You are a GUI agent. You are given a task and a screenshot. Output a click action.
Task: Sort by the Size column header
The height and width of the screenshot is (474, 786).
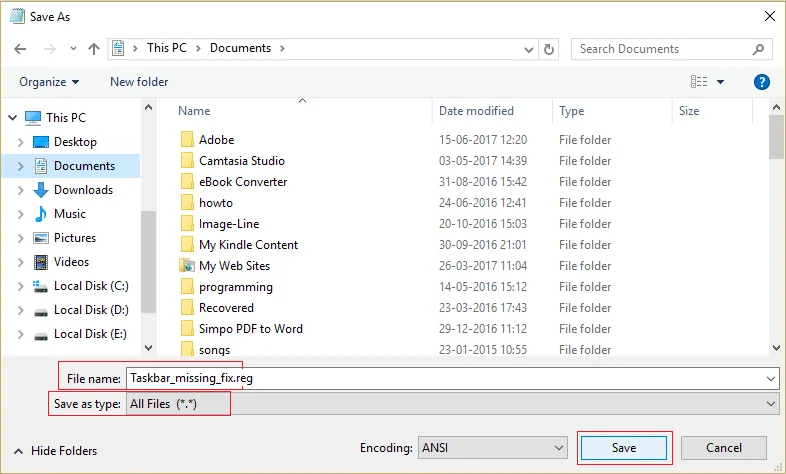click(x=689, y=111)
